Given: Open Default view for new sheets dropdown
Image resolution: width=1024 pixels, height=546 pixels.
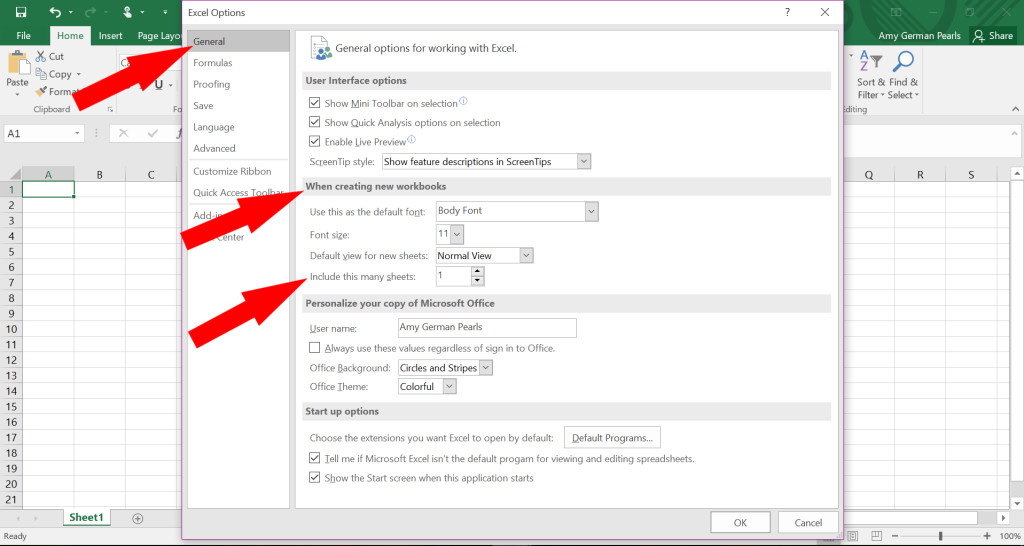Looking at the screenshot, I should [x=526, y=255].
